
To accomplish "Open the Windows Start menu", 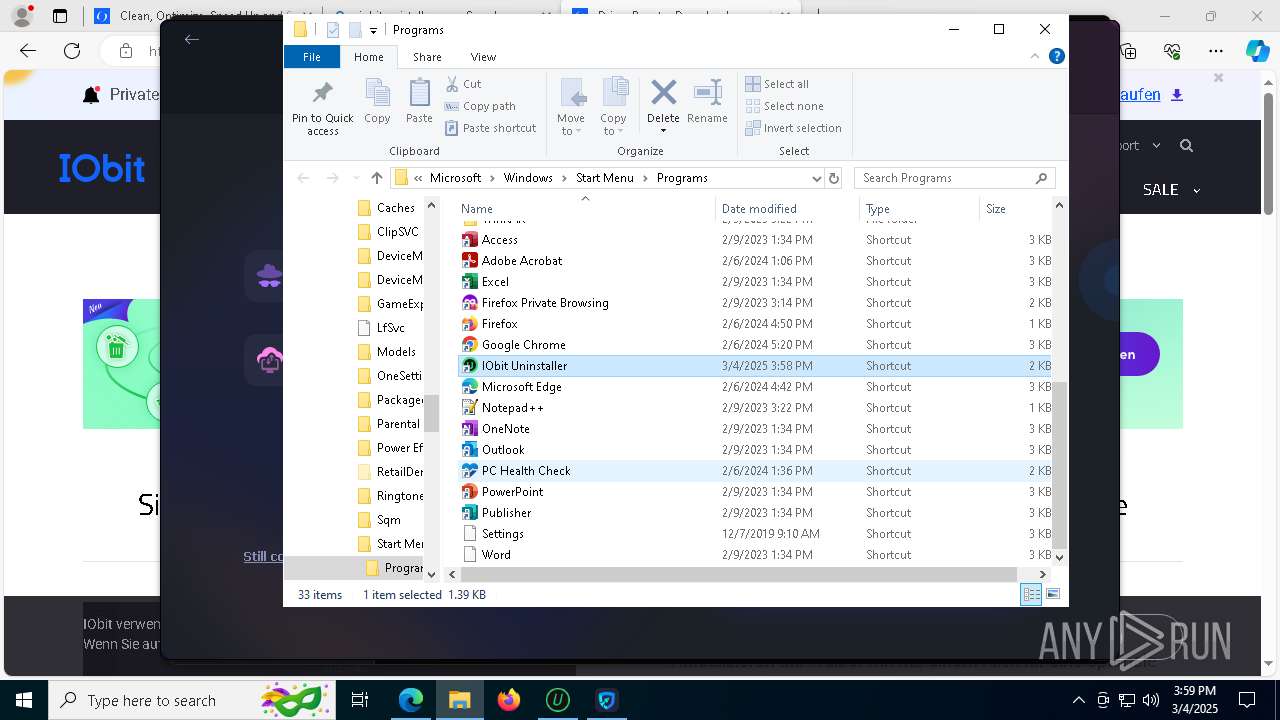I will [x=23, y=700].
